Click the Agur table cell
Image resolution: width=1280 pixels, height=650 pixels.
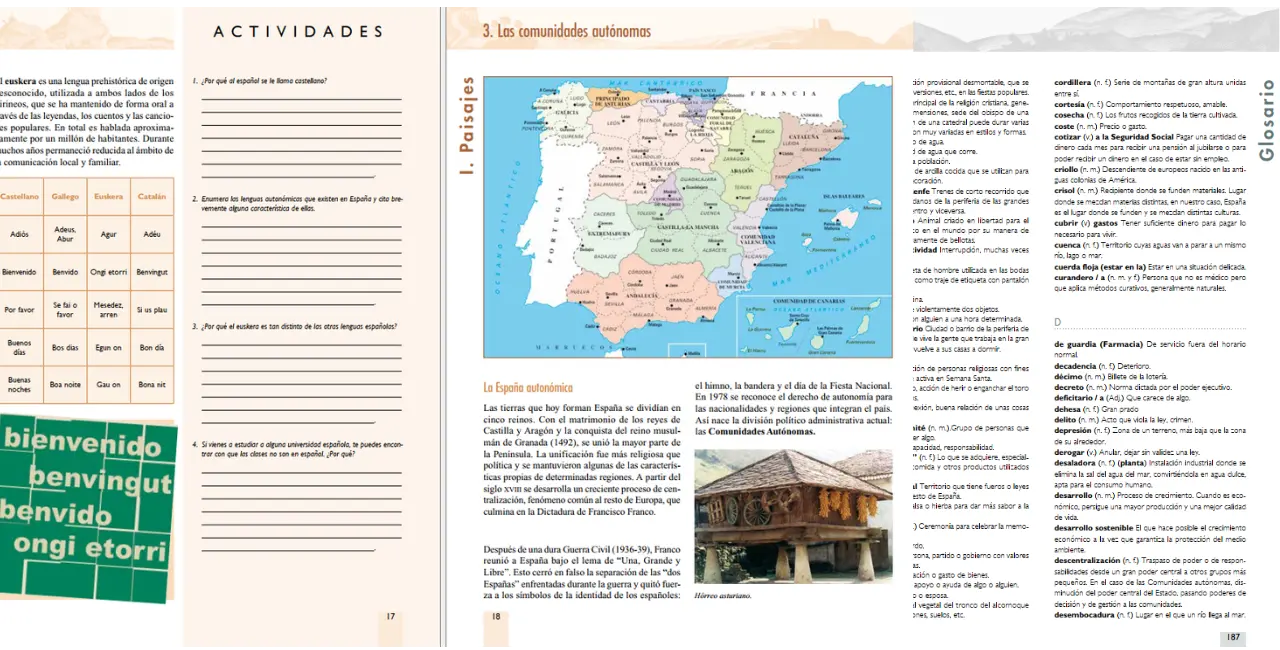point(109,234)
